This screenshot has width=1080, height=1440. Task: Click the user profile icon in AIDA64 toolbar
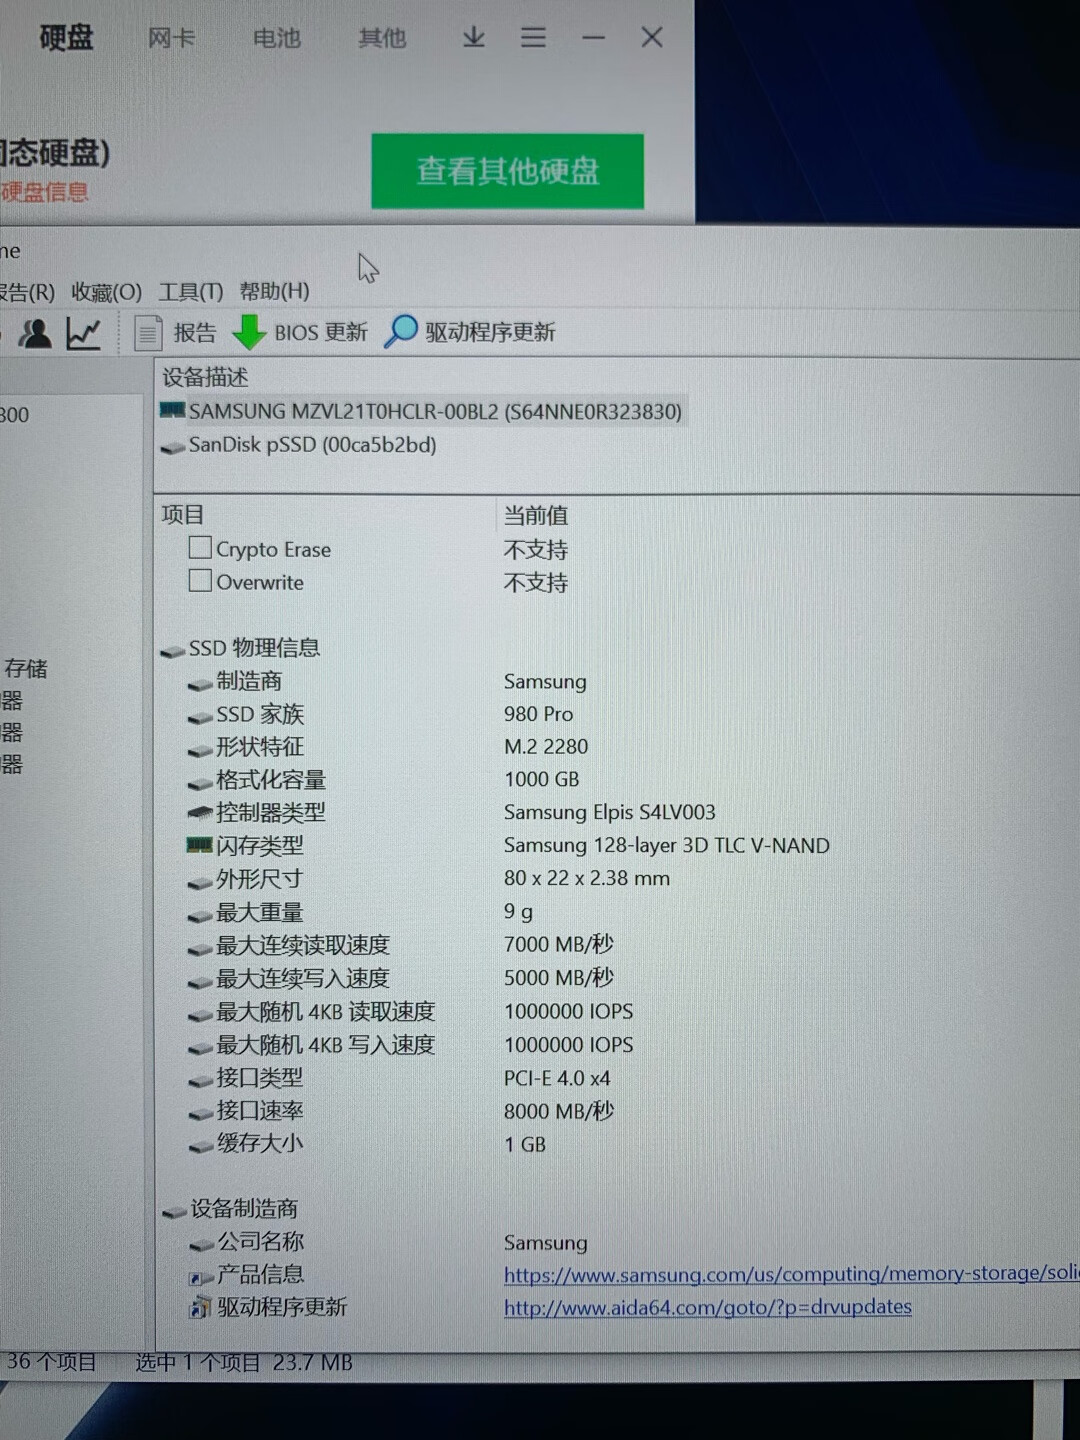[x=35, y=333]
